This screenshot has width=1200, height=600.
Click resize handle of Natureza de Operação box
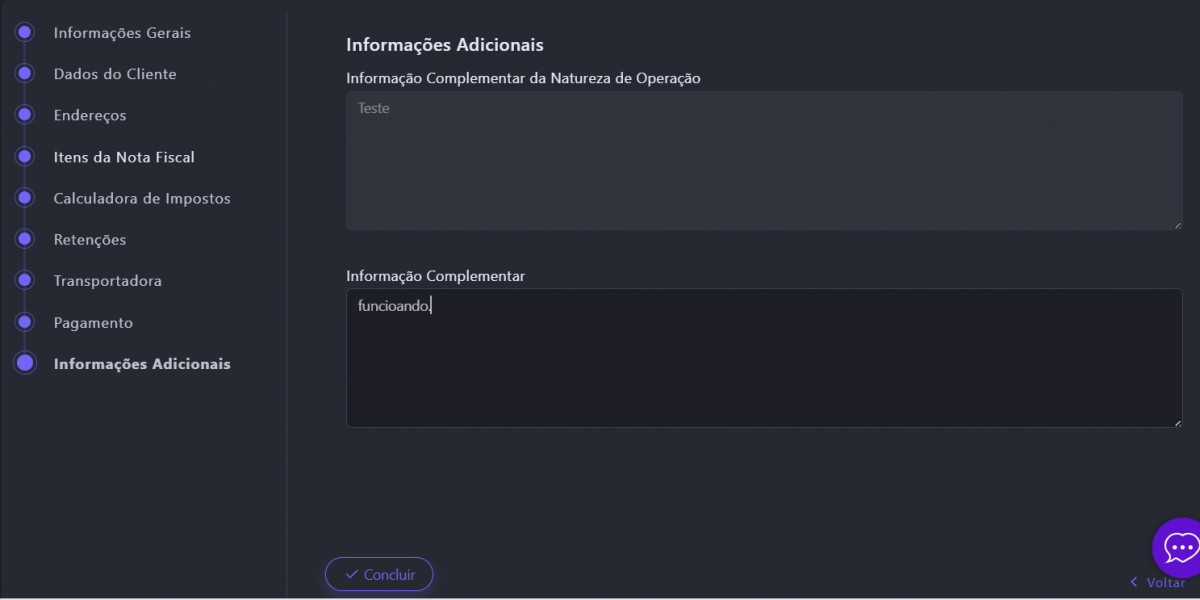tap(1177, 225)
